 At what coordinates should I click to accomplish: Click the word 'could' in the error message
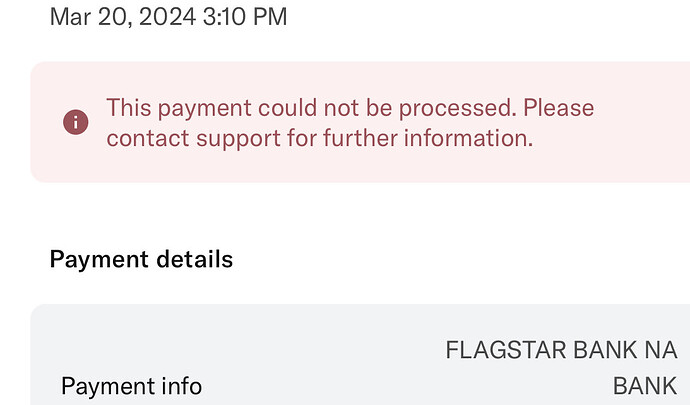click(287, 108)
